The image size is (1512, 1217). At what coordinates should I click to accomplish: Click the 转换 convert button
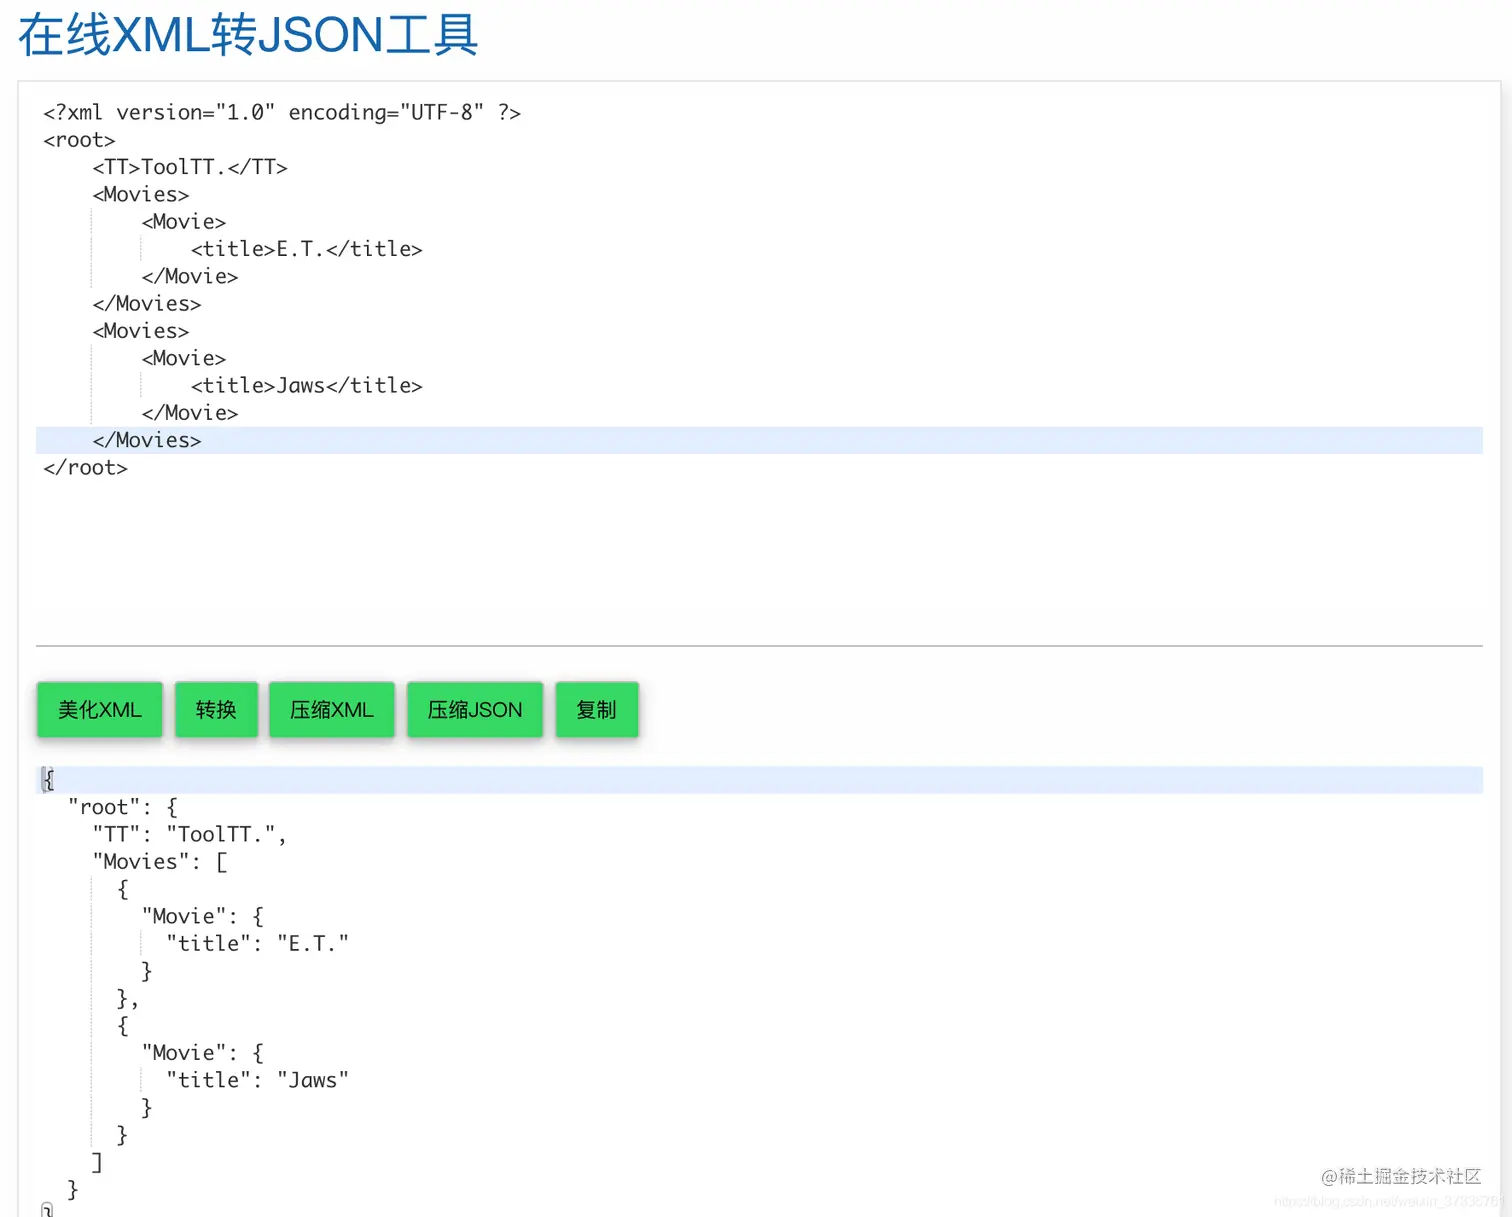[216, 710]
